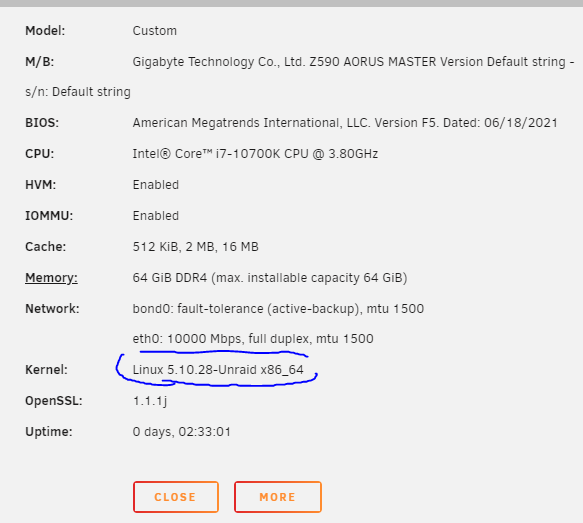Select the OpenSSL version "1.1.1j"
Screen dimensions: 583x523
(x=150, y=401)
